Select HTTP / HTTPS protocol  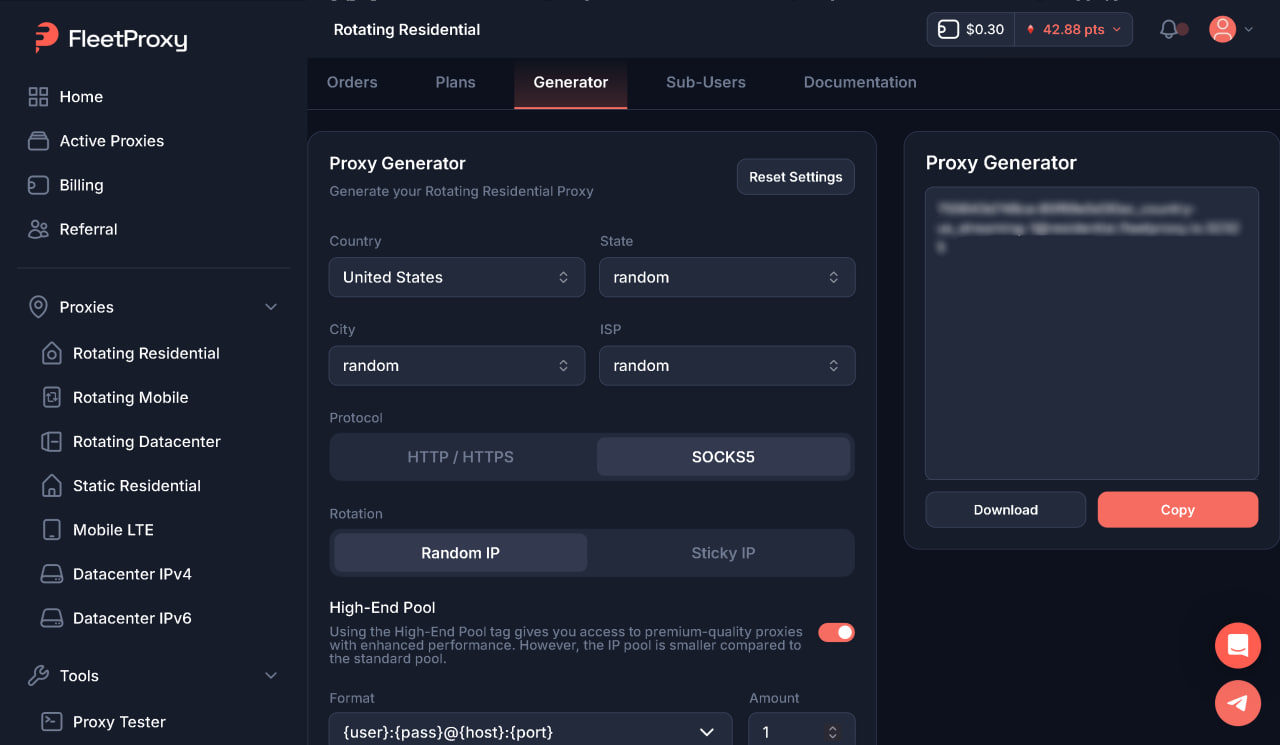point(460,457)
